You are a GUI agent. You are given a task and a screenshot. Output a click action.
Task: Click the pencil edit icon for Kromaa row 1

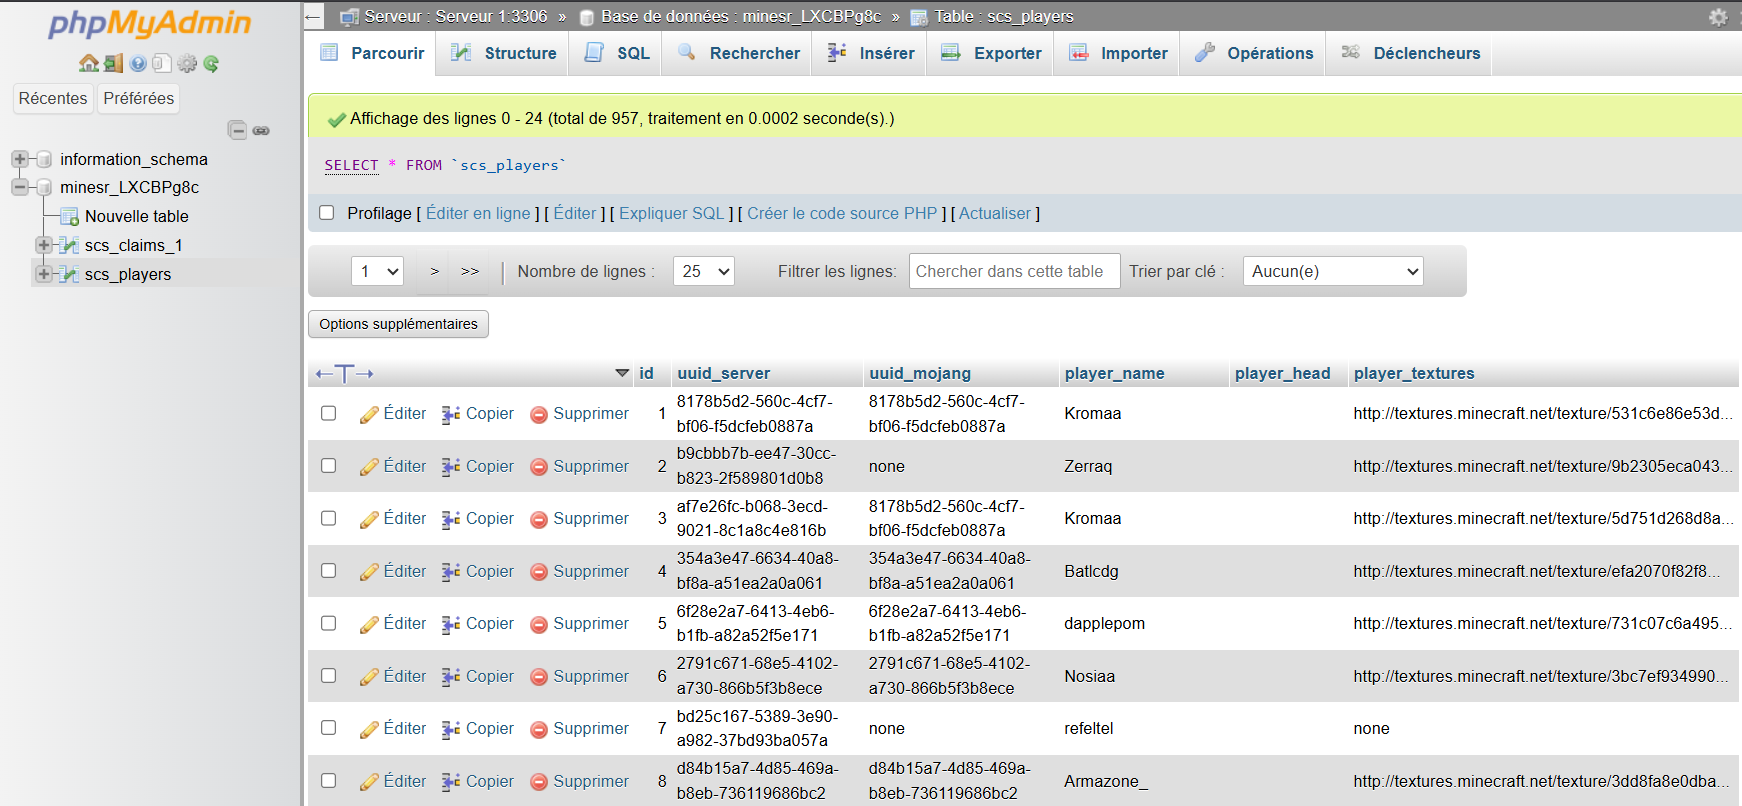pyautogui.click(x=369, y=414)
